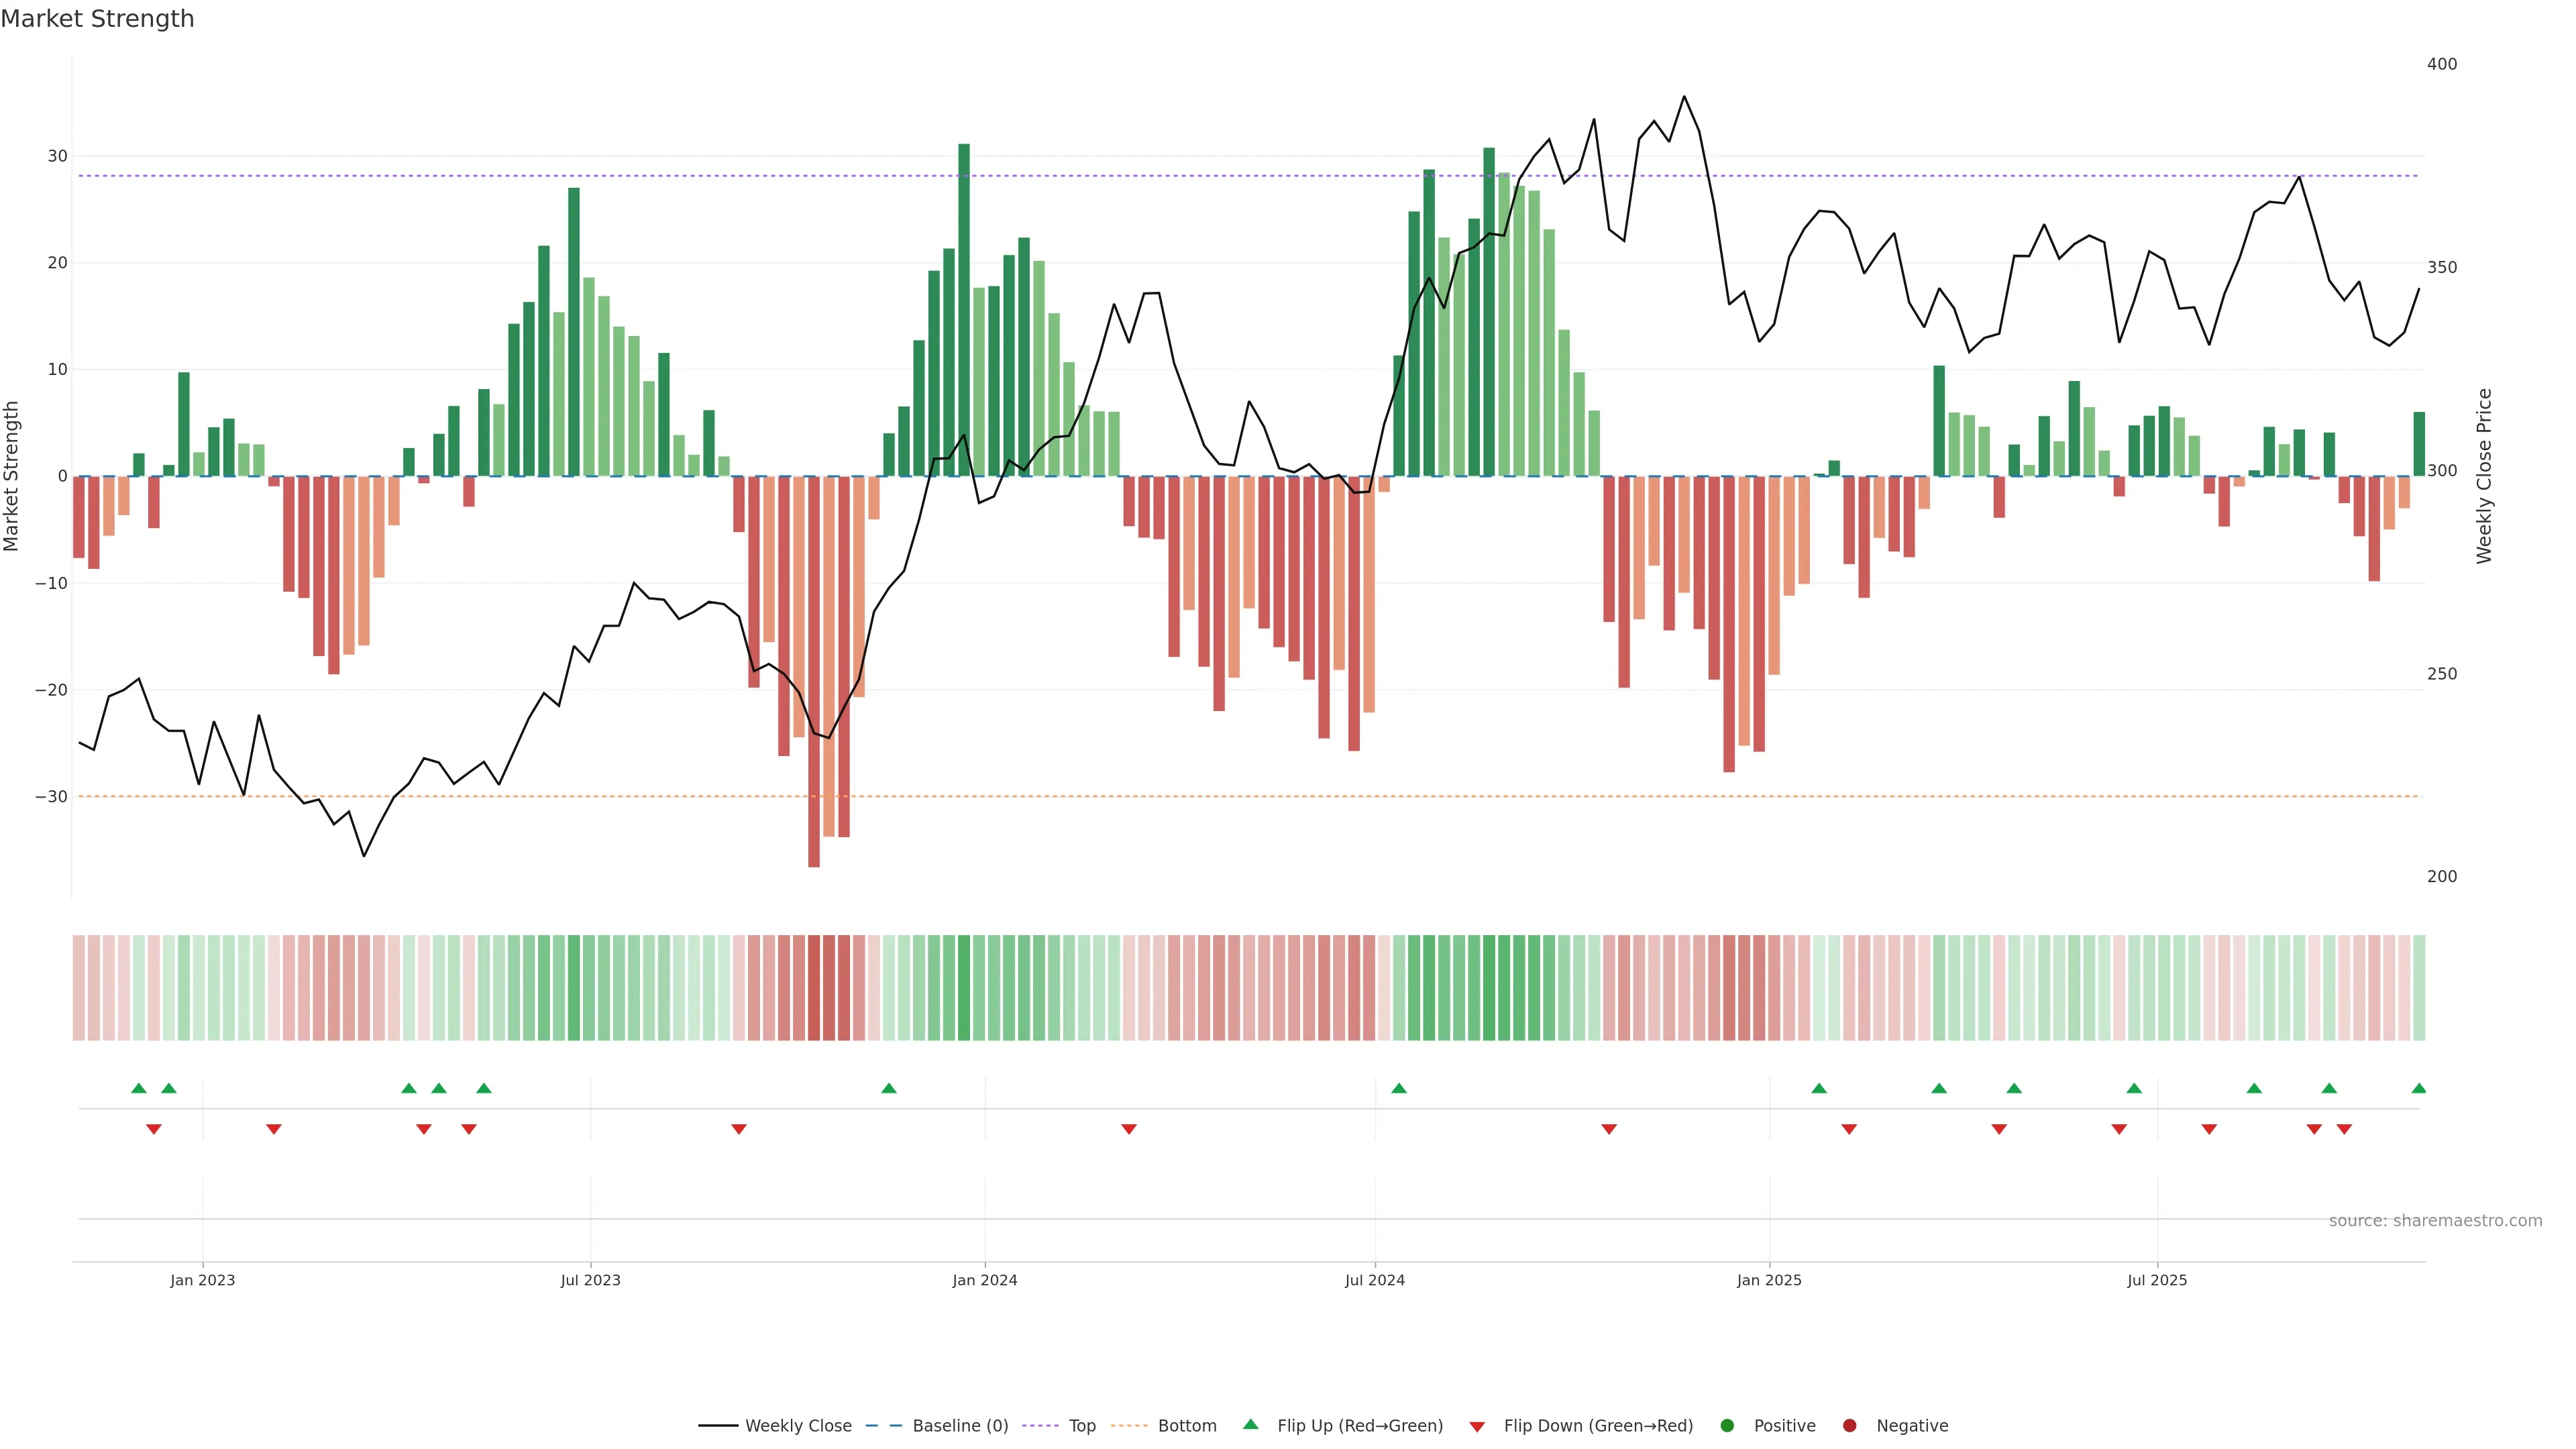Click the Jan 2024 x-axis label
The image size is (2576, 1449).
click(984, 1280)
